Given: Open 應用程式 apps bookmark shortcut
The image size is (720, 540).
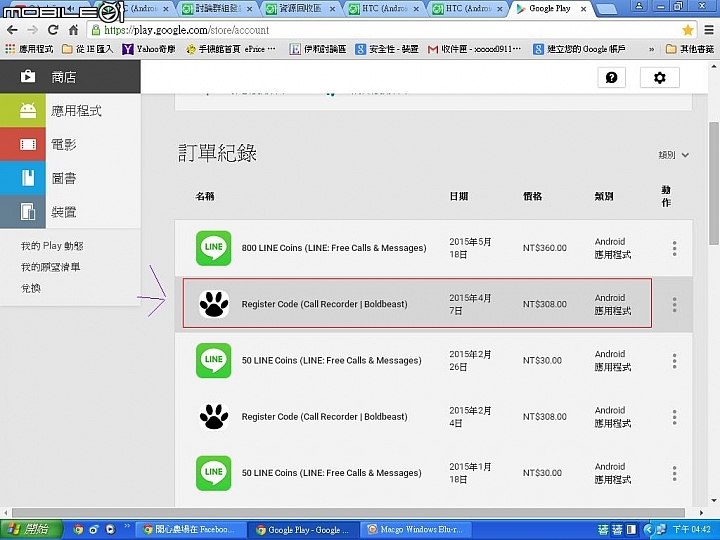Looking at the screenshot, I should pyautogui.click(x=30, y=49).
